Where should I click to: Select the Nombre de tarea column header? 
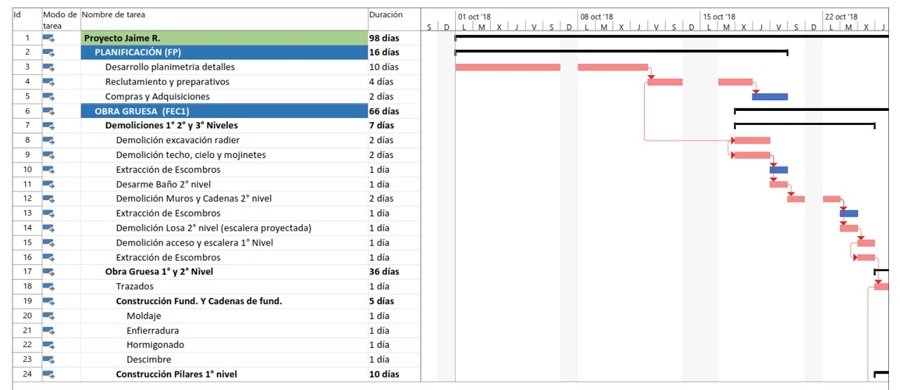tap(224, 20)
